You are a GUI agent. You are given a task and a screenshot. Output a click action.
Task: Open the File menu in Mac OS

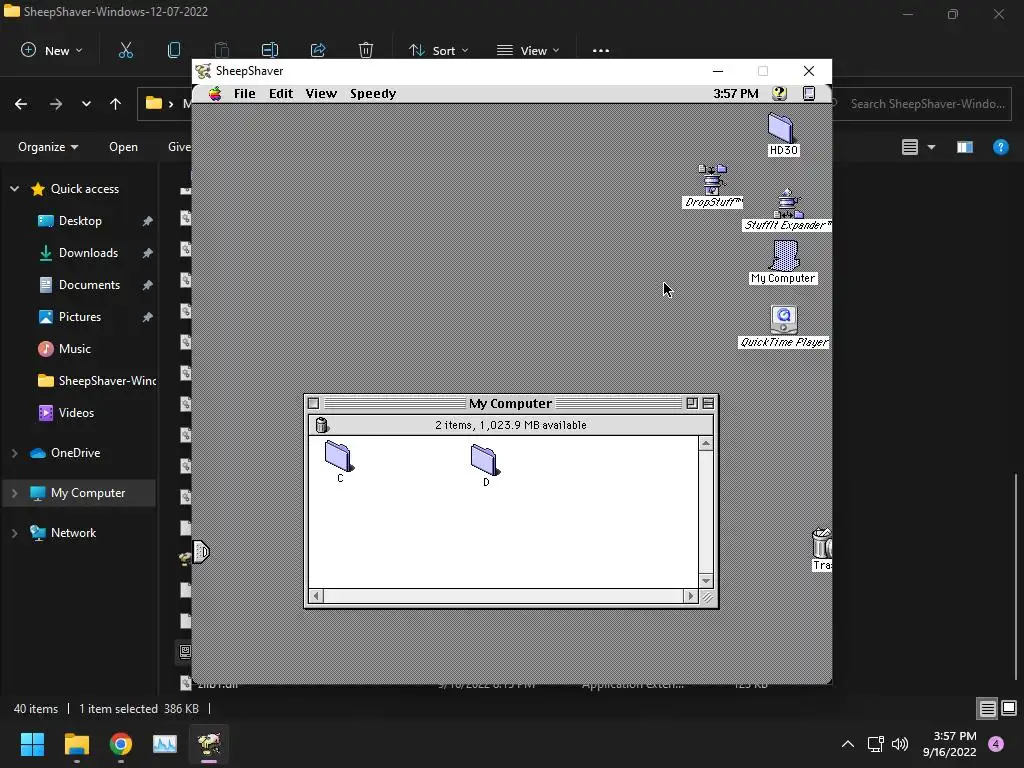[x=244, y=93]
